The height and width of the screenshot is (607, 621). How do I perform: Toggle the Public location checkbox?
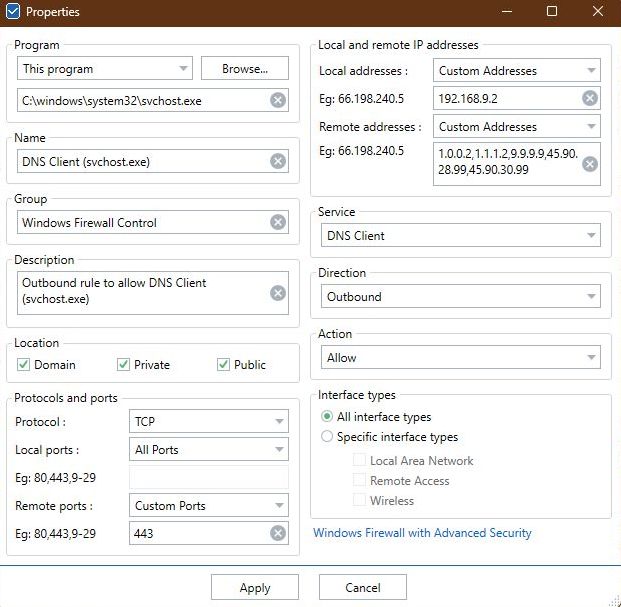(x=224, y=365)
